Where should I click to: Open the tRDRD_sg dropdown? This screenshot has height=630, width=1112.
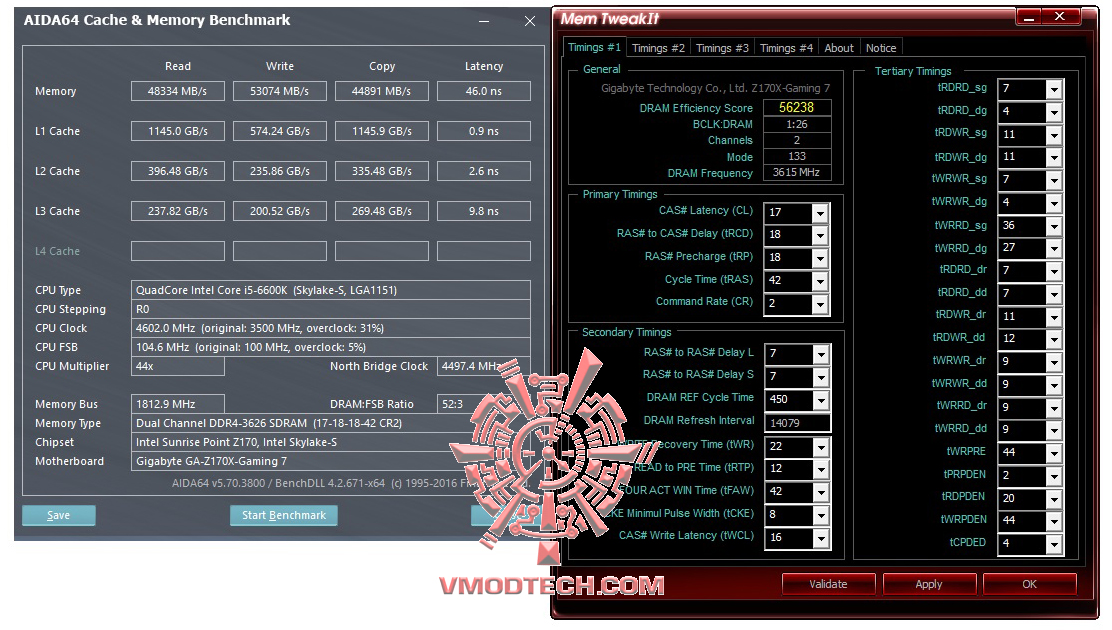click(1054, 89)
